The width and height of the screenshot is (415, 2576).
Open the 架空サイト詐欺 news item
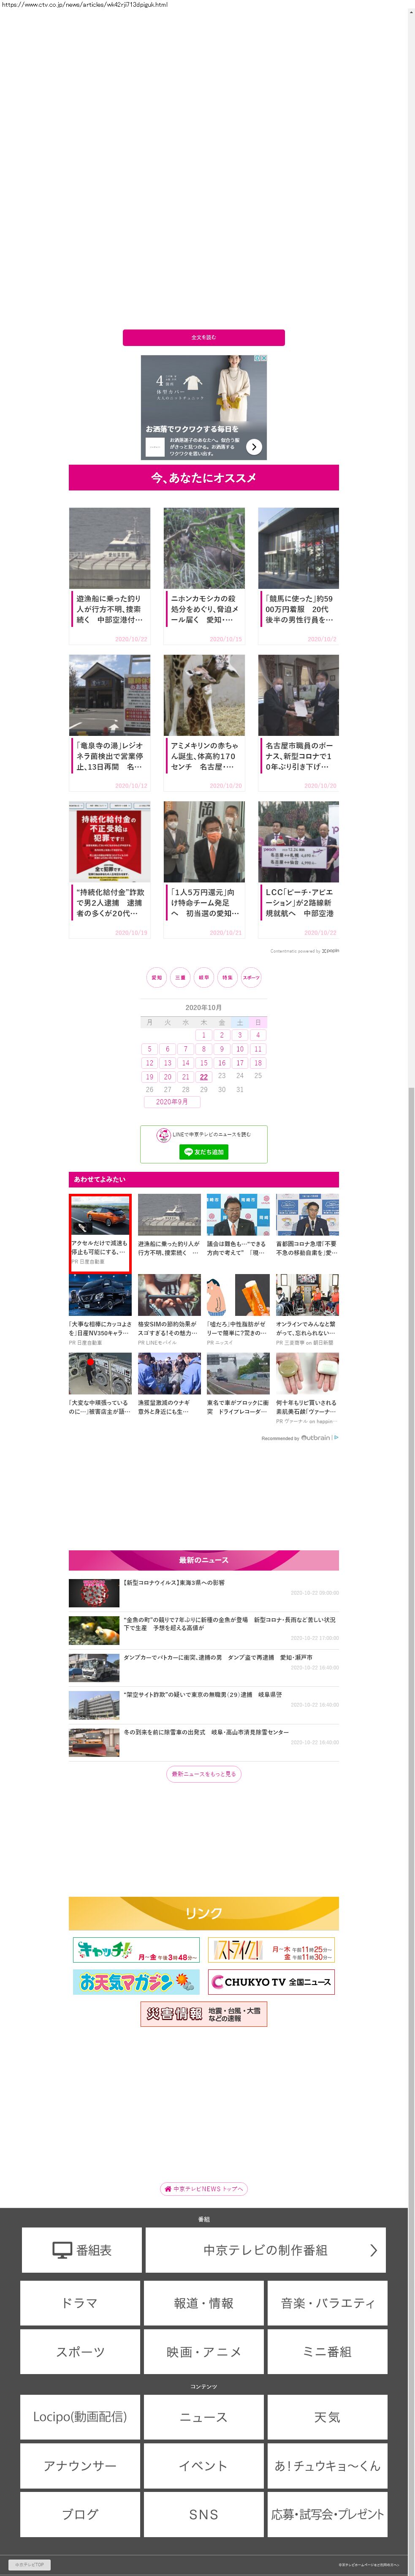(x=204, y=1705)
